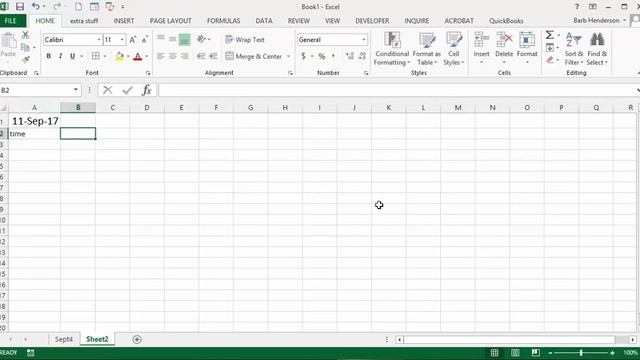Click the Redo arrow icon
Image resolution: width=640 pixels, height=360 pixels.
pos(57,7)
